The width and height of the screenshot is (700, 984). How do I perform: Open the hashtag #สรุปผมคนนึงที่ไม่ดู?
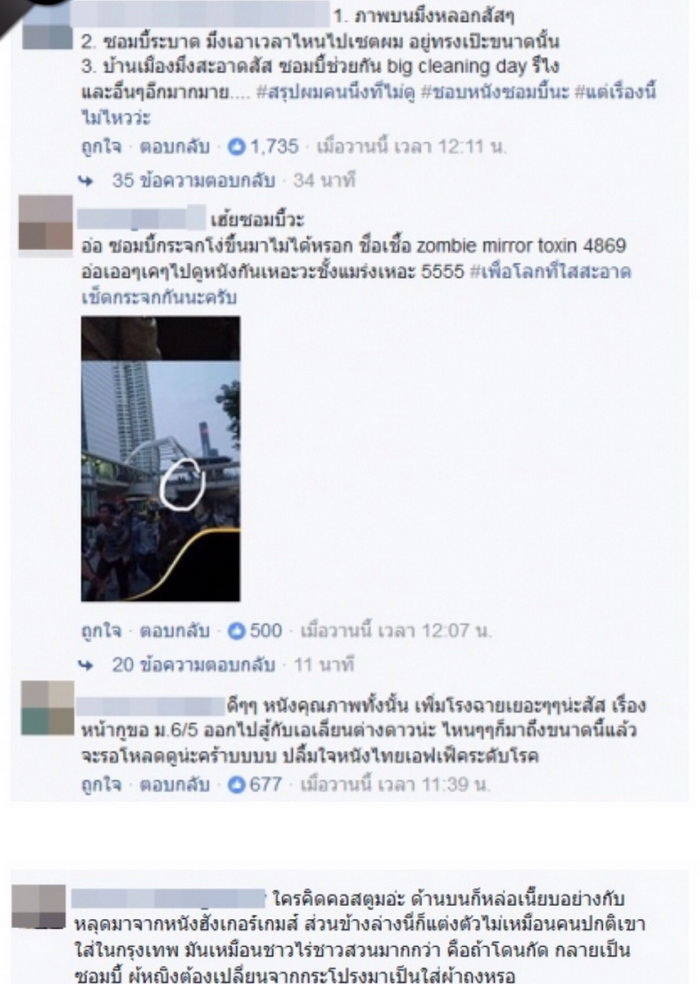[x=335, y=93]
